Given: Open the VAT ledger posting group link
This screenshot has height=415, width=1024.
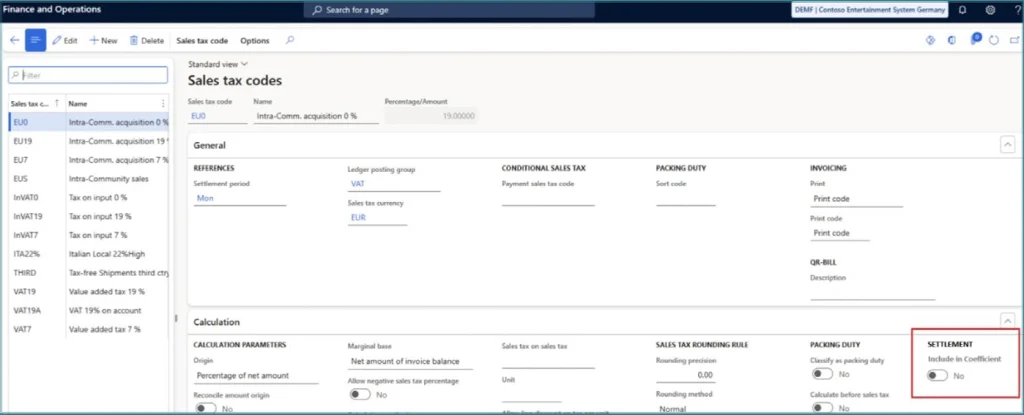Looking at the screenshot, I should [359, 184].
